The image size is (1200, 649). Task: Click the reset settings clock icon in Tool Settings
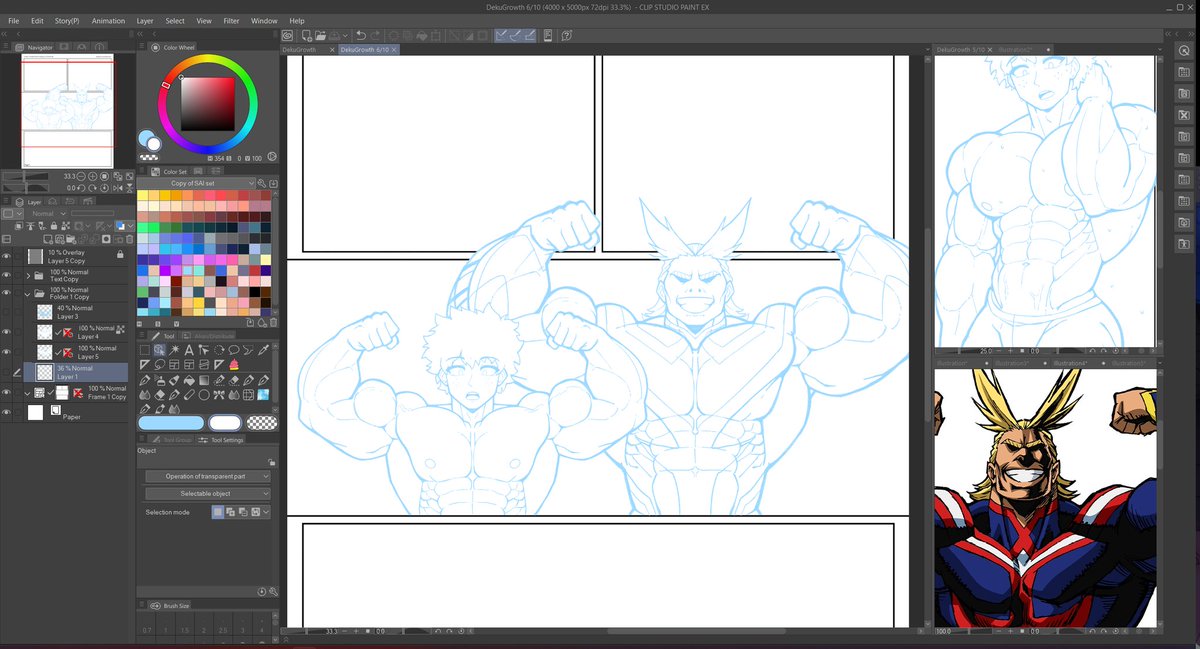tap(262, 592)
